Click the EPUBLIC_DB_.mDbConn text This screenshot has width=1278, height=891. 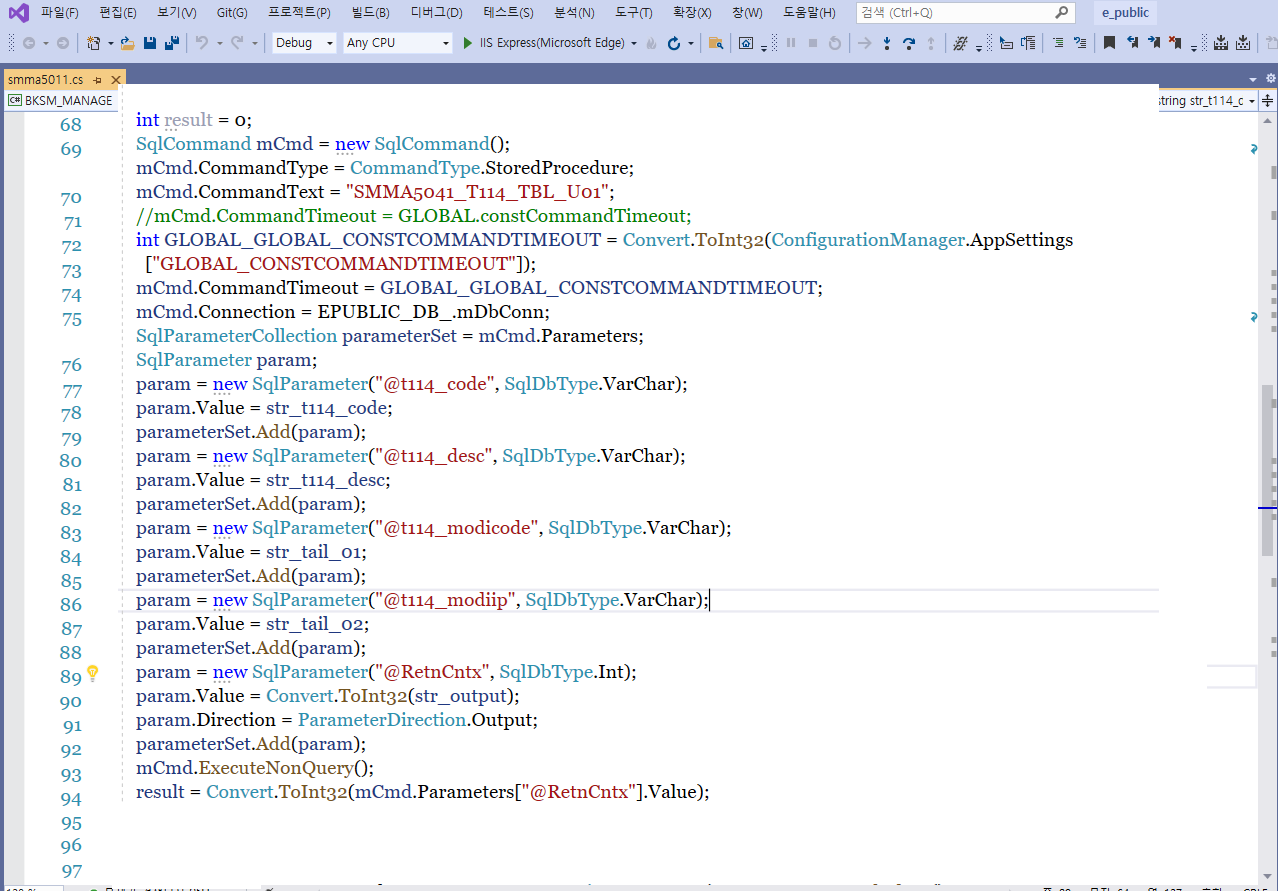point(433,312)
